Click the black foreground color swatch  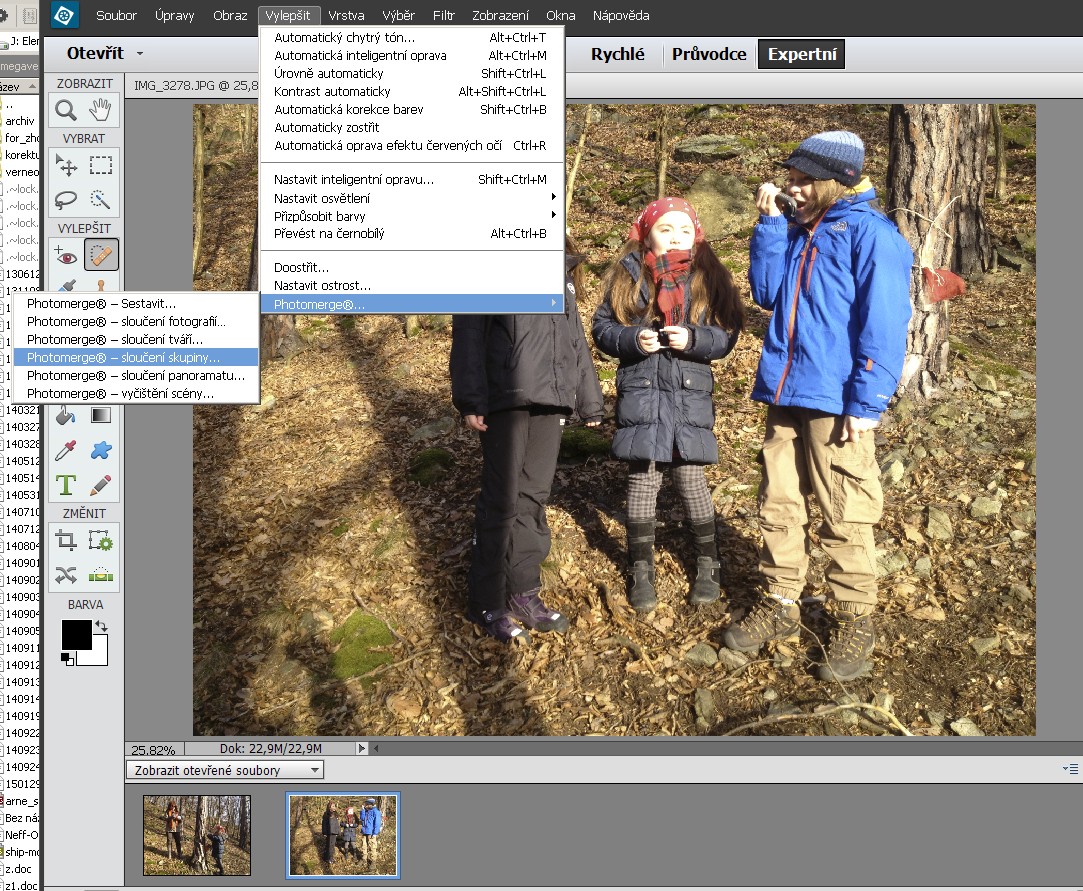(x=76, y=634)
